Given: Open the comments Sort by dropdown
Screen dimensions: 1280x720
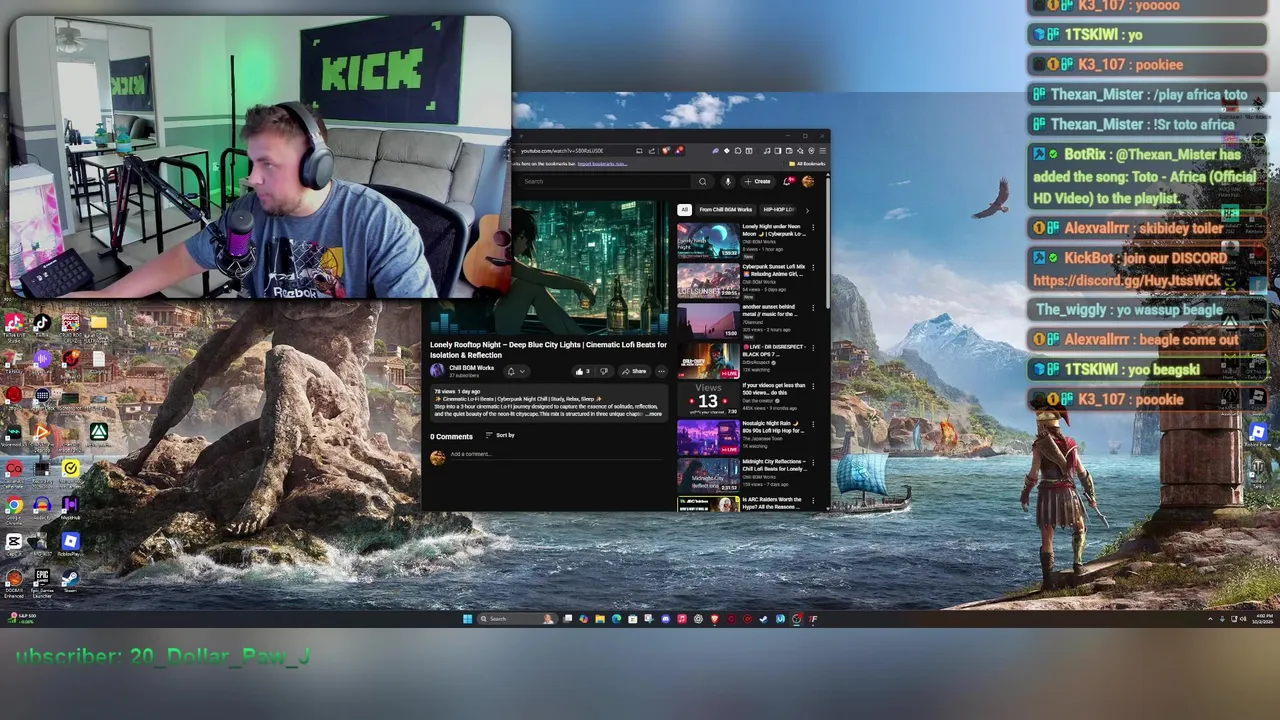Looking at the screenshot, I should (x=500, y=435).
